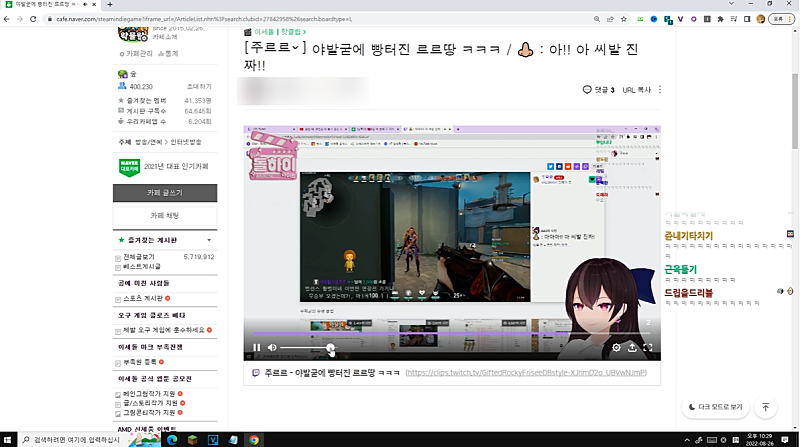Open video settings gear icon
Viewport: 800px width, 447px height.
click(x=616, y=347)
